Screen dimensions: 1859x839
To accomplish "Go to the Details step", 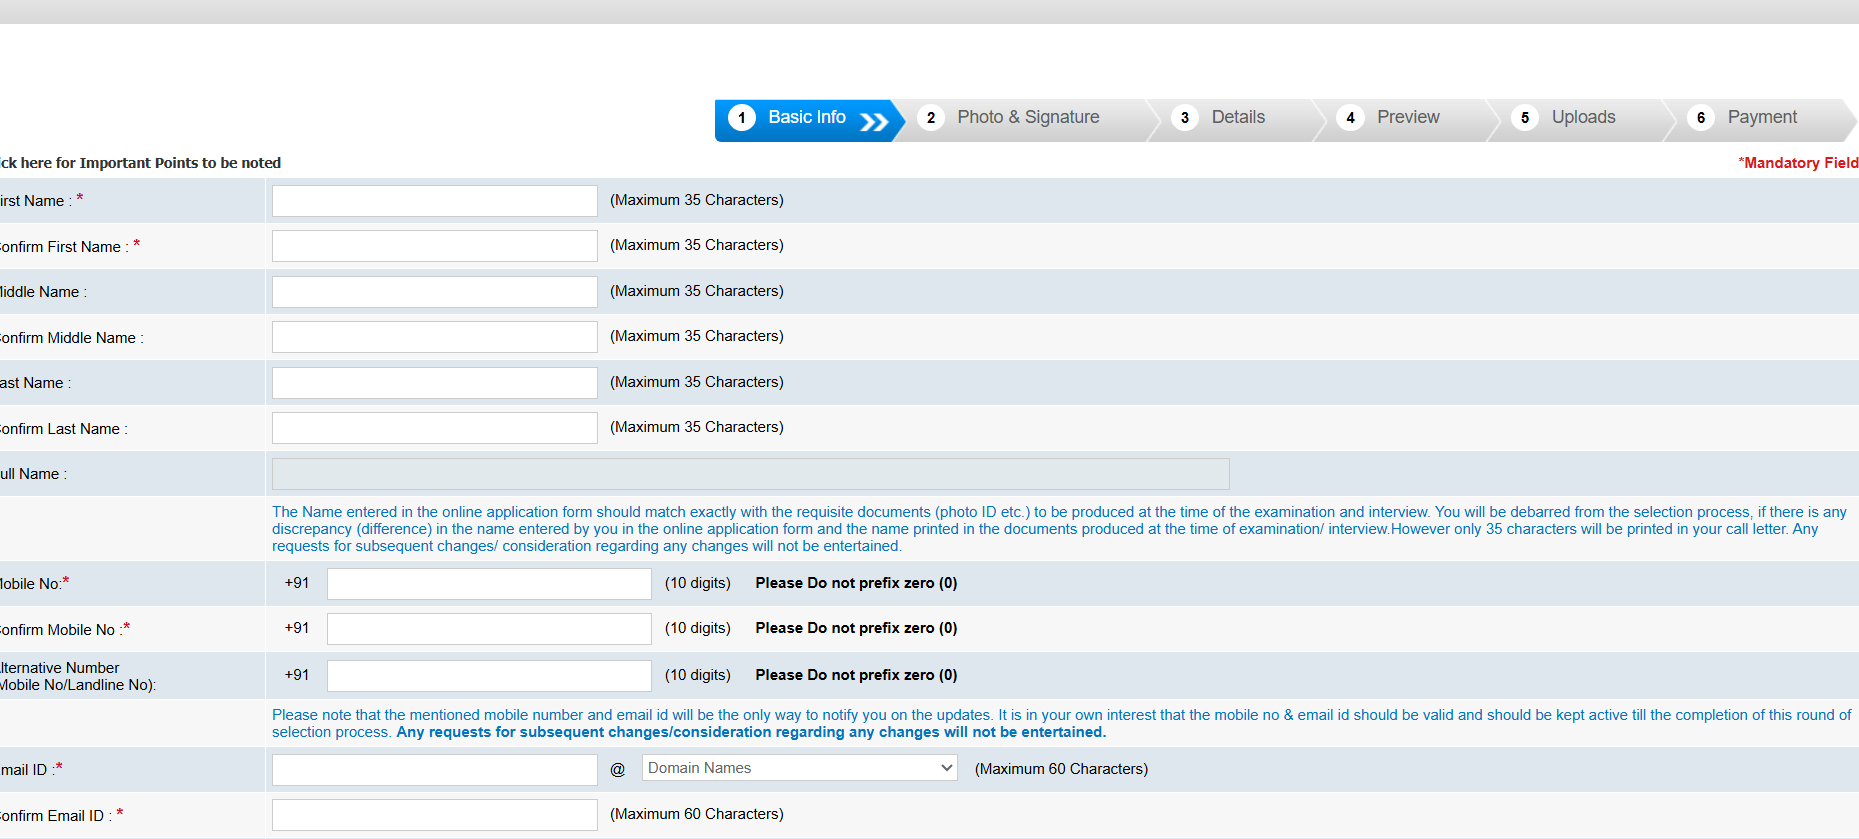I will (1238, 119).
